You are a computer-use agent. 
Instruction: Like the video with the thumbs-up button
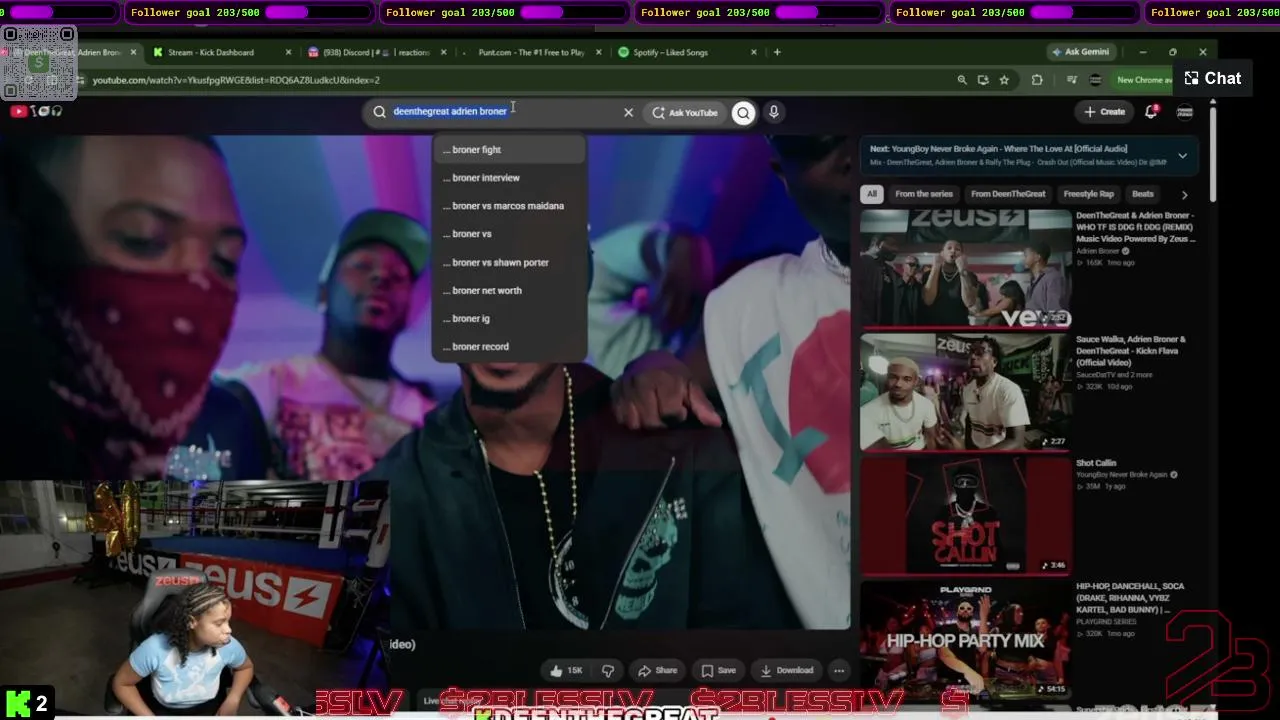(566, 670)
